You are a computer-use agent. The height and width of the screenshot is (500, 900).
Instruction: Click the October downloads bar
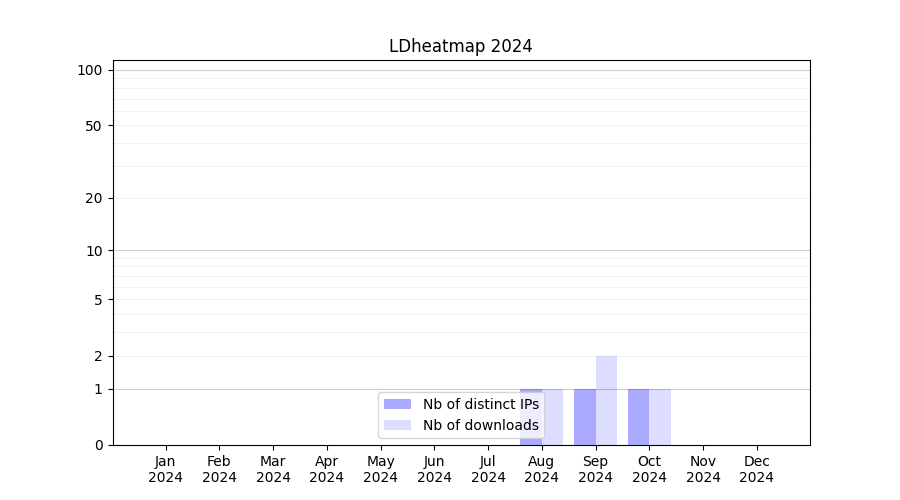660,417
